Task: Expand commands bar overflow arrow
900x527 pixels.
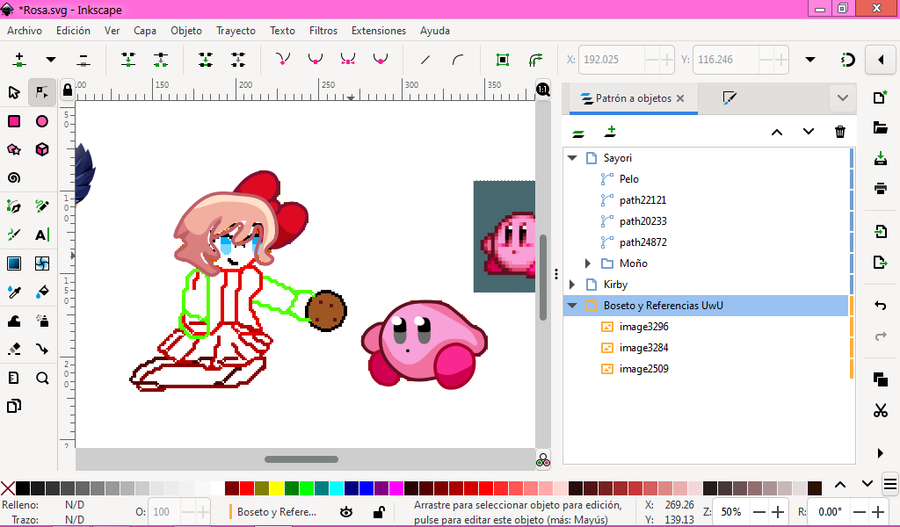Action: pyautogui.click(x=880, y=454)
